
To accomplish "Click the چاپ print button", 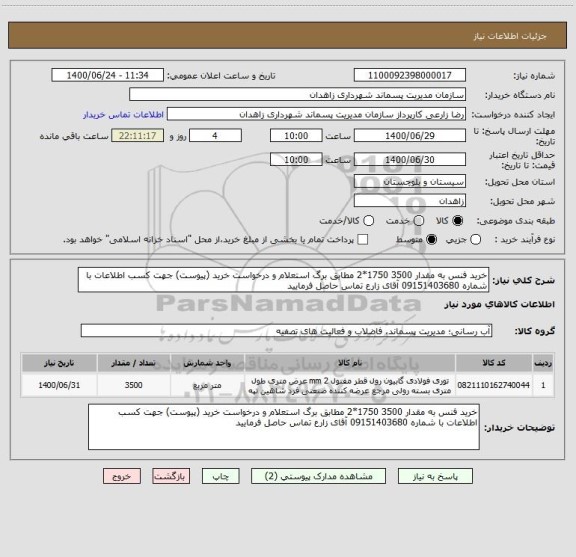I will point(220,476).
